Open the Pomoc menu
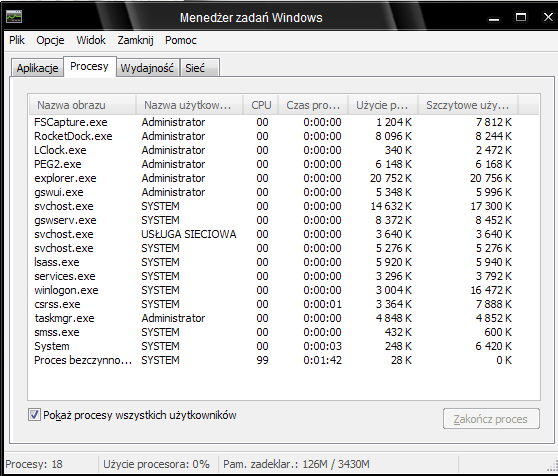The height and width of the screenshot is (476, 558). pos(180,40)
